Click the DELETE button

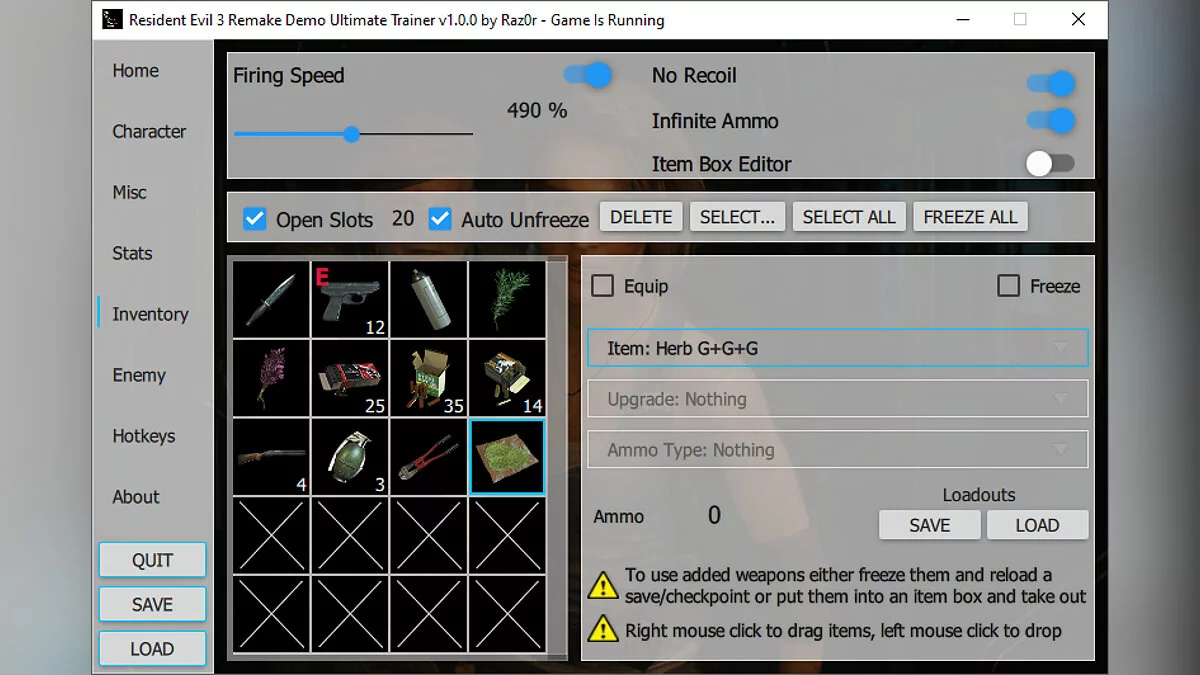click(642, 217)
